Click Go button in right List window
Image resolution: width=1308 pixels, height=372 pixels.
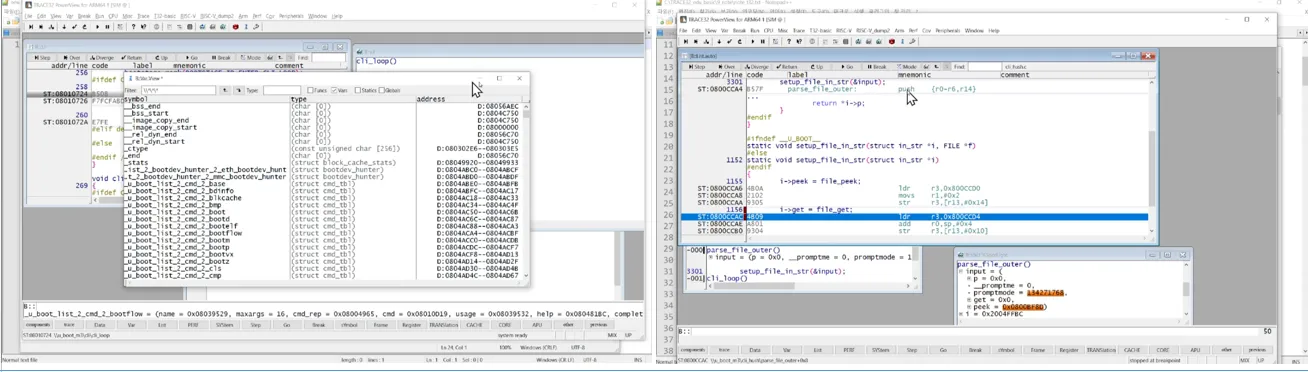coord(847,67)
